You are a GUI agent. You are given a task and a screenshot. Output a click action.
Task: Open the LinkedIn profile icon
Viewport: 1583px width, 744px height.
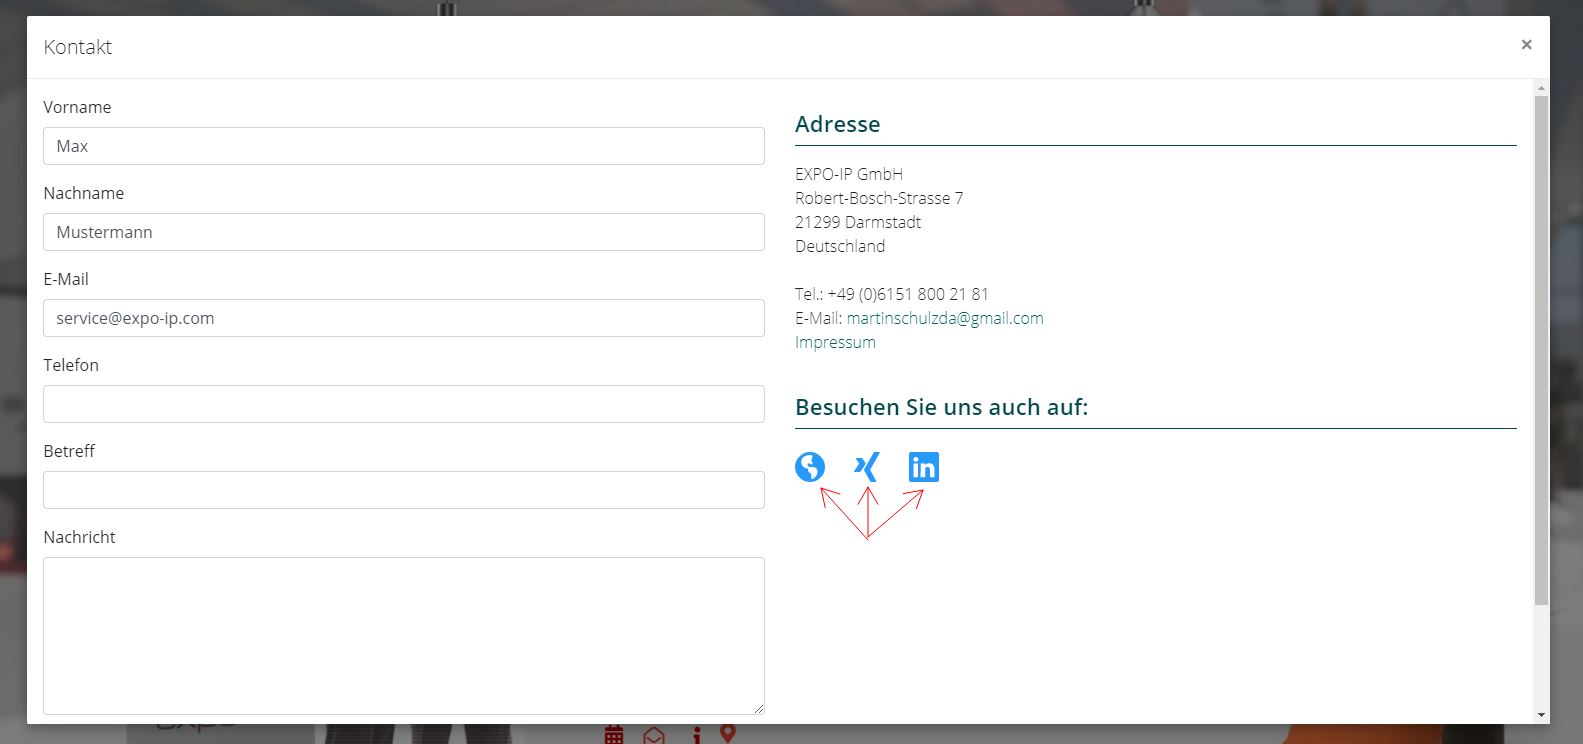pyautogui.click(x=924, y=467)
